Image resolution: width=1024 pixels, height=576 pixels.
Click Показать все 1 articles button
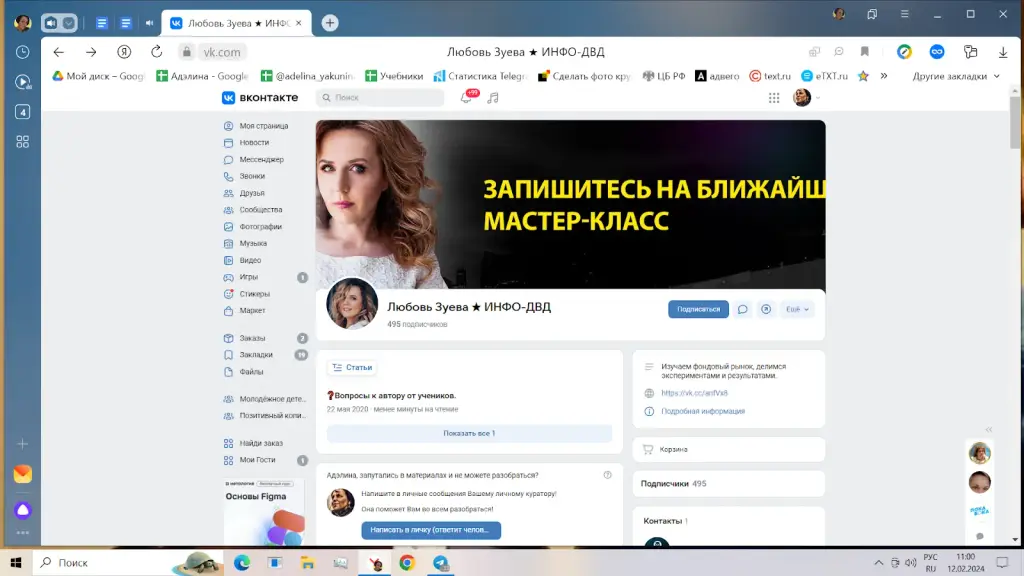469,434
